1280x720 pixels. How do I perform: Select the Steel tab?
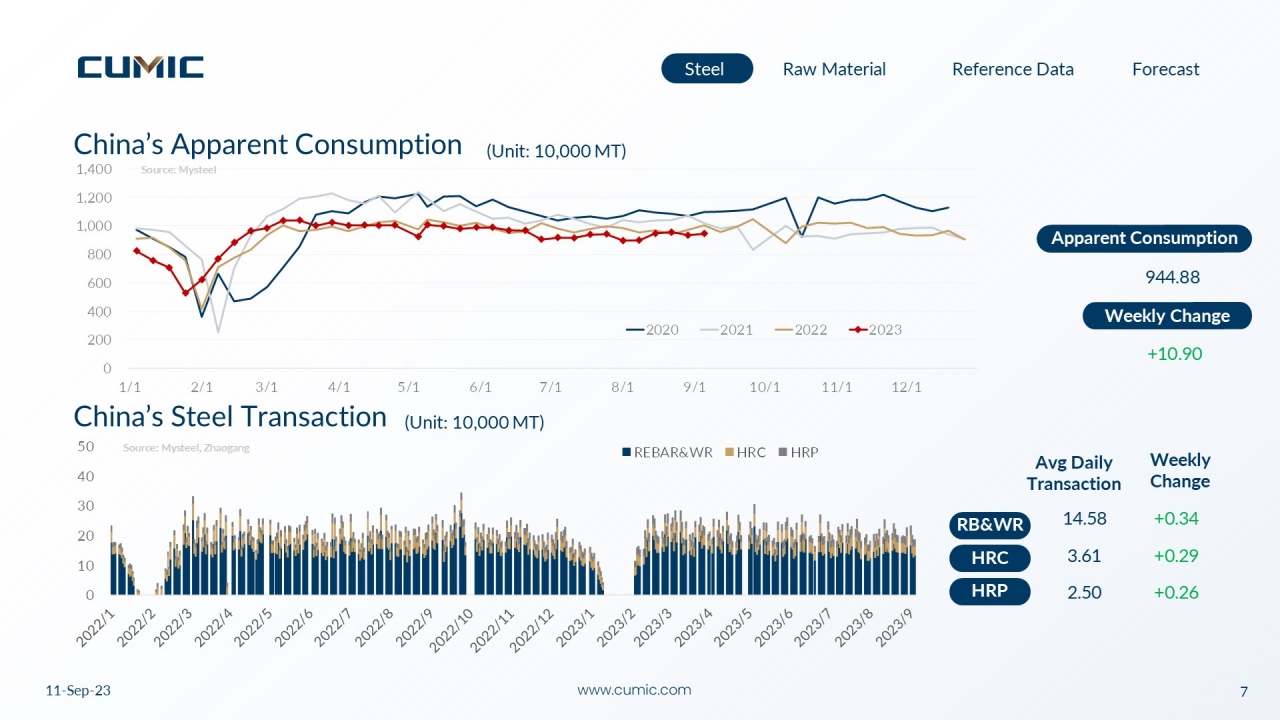(x=706, y=69)
